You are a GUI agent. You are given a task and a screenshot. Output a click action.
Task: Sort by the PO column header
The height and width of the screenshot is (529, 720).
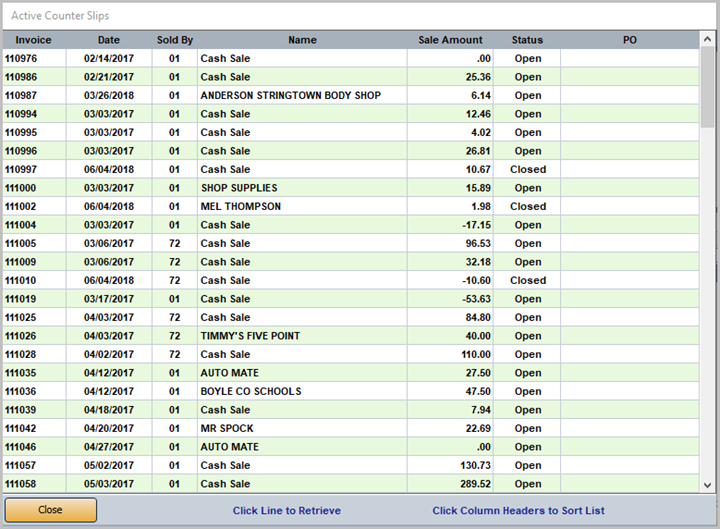click(x=629, y=40)
